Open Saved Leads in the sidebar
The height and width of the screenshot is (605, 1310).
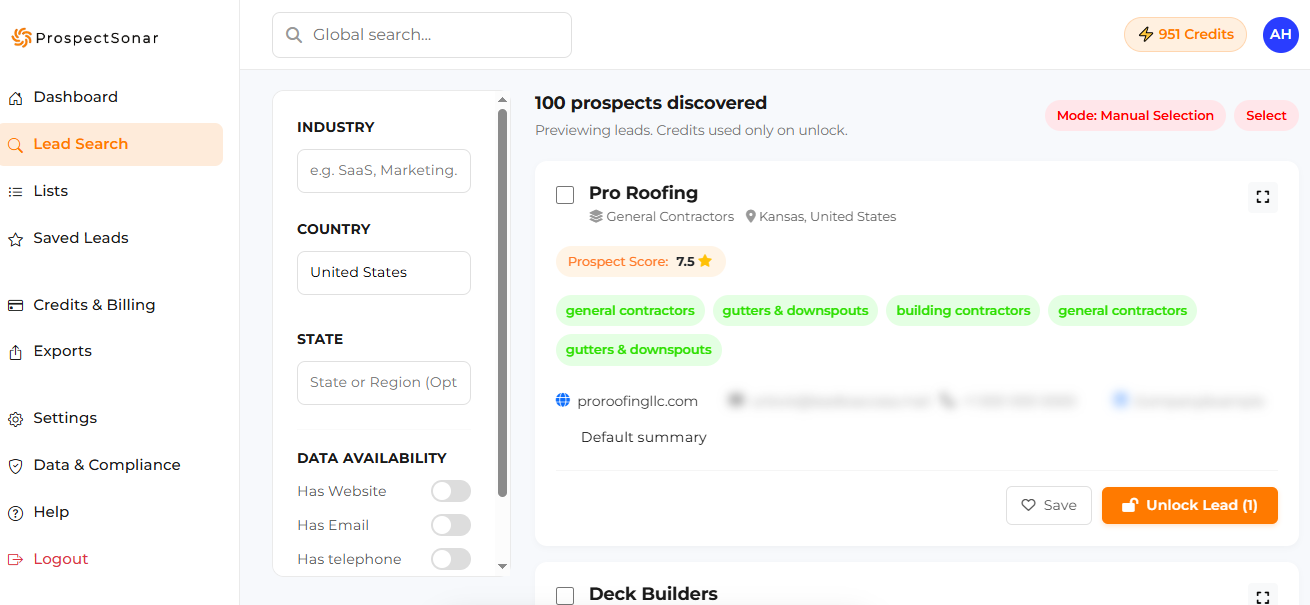click(x=80, y=238)
